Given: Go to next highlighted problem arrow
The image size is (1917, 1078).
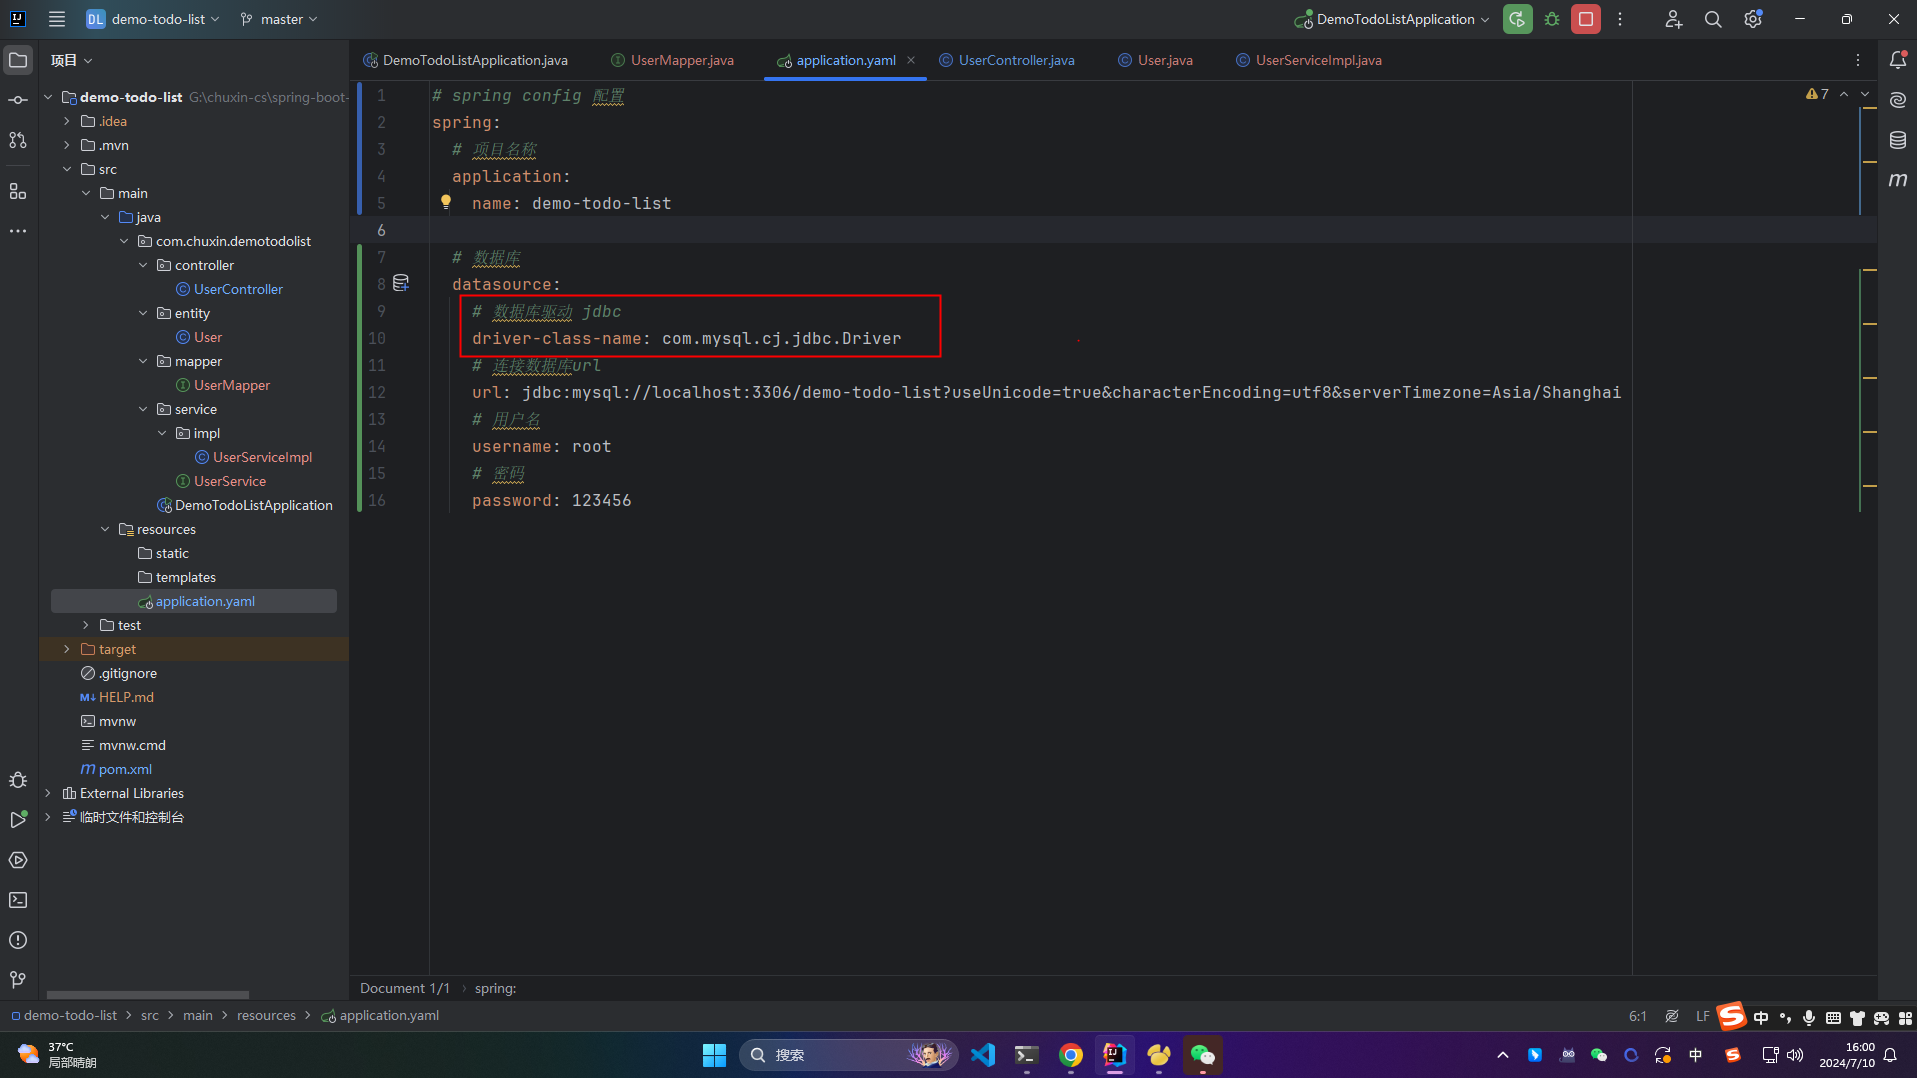Looking at the screenshot, I should coord(1865,94).
